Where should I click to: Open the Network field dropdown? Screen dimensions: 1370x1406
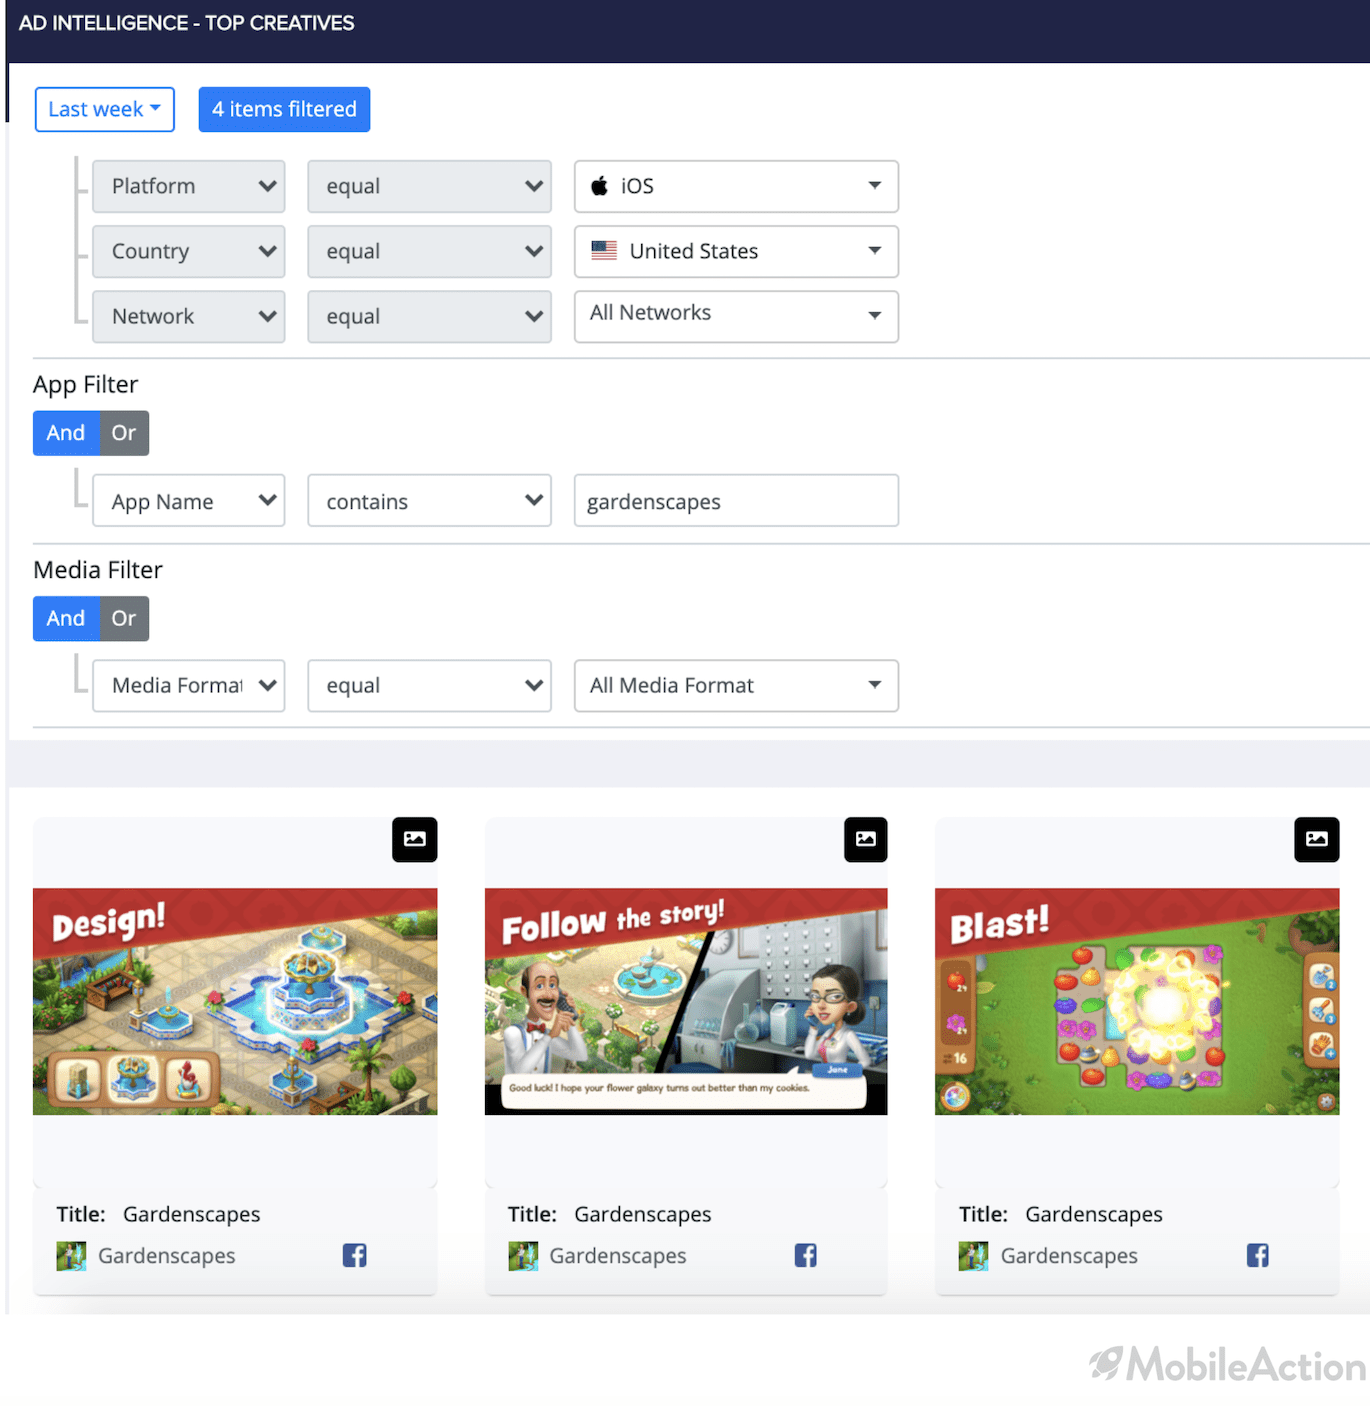coord(189,316)
